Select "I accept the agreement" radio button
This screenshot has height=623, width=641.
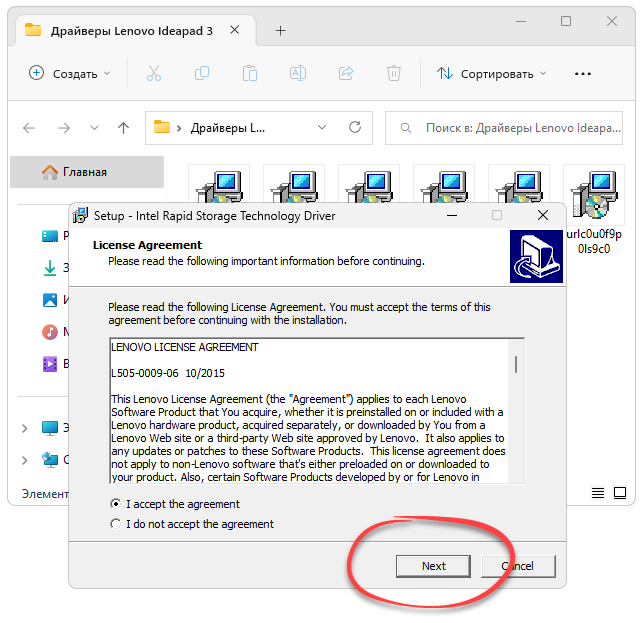click(116, 504)
